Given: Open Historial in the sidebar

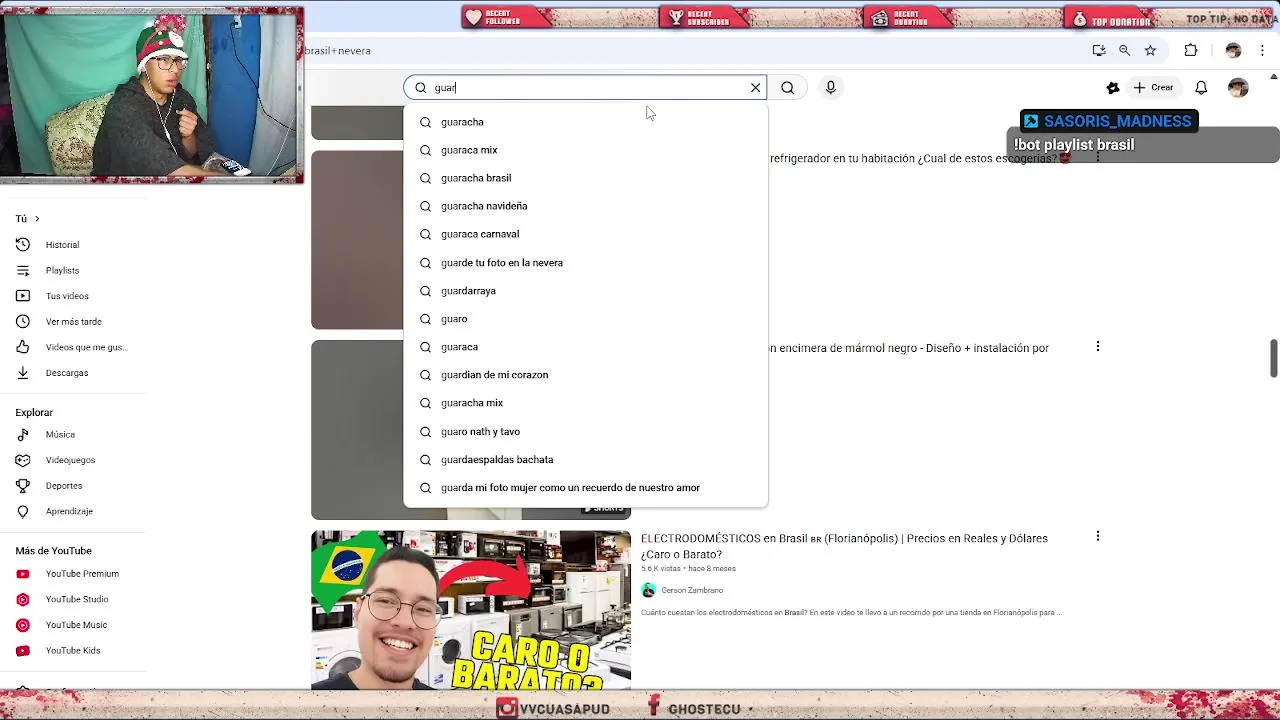Looking at the screenshot, I should (62, 245).
